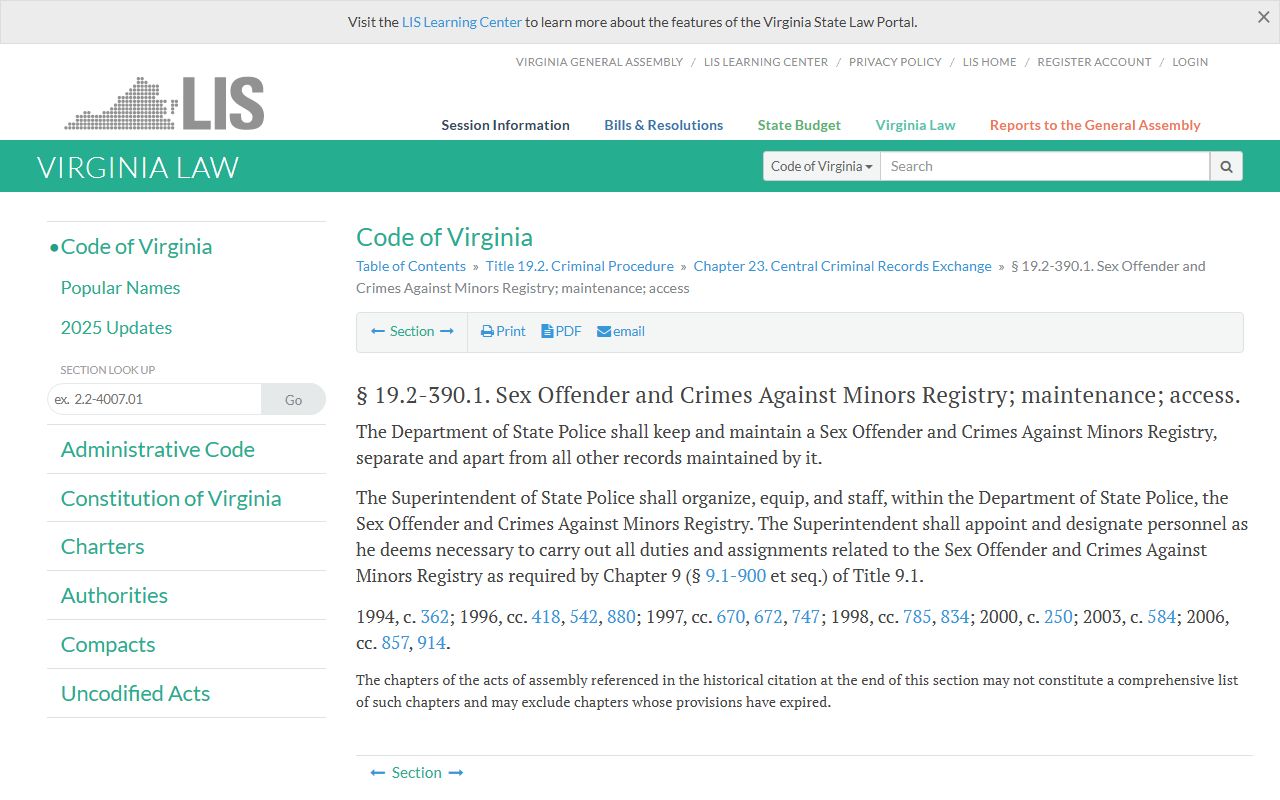Viewport: 1280px width, 800px height.
Task: Open chapter 747 link
Action: [x=806, y=616]
